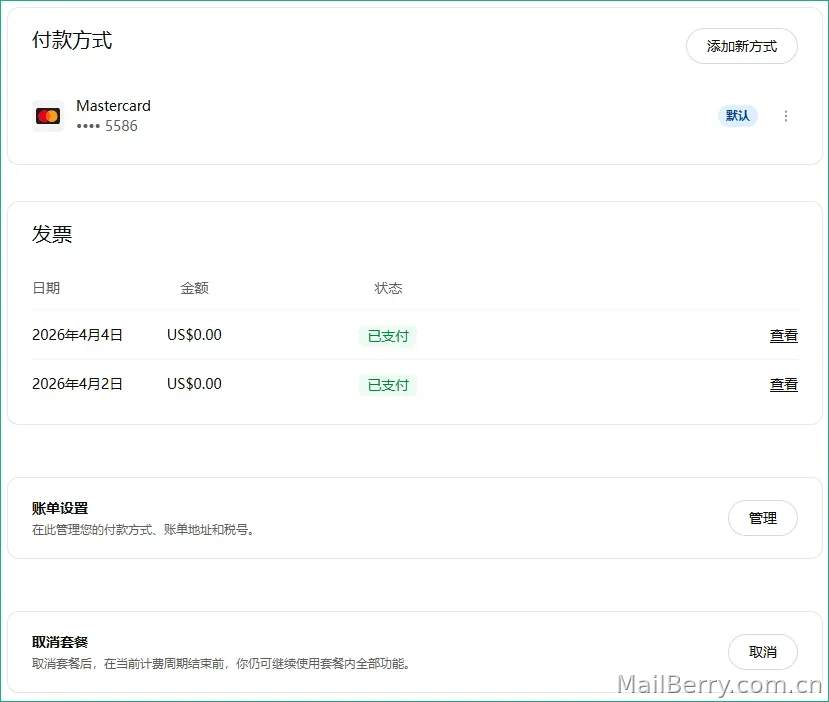829x702 pixels.
Task: Click the 2026年4月2日 date cell
Action: pos(77,384)
